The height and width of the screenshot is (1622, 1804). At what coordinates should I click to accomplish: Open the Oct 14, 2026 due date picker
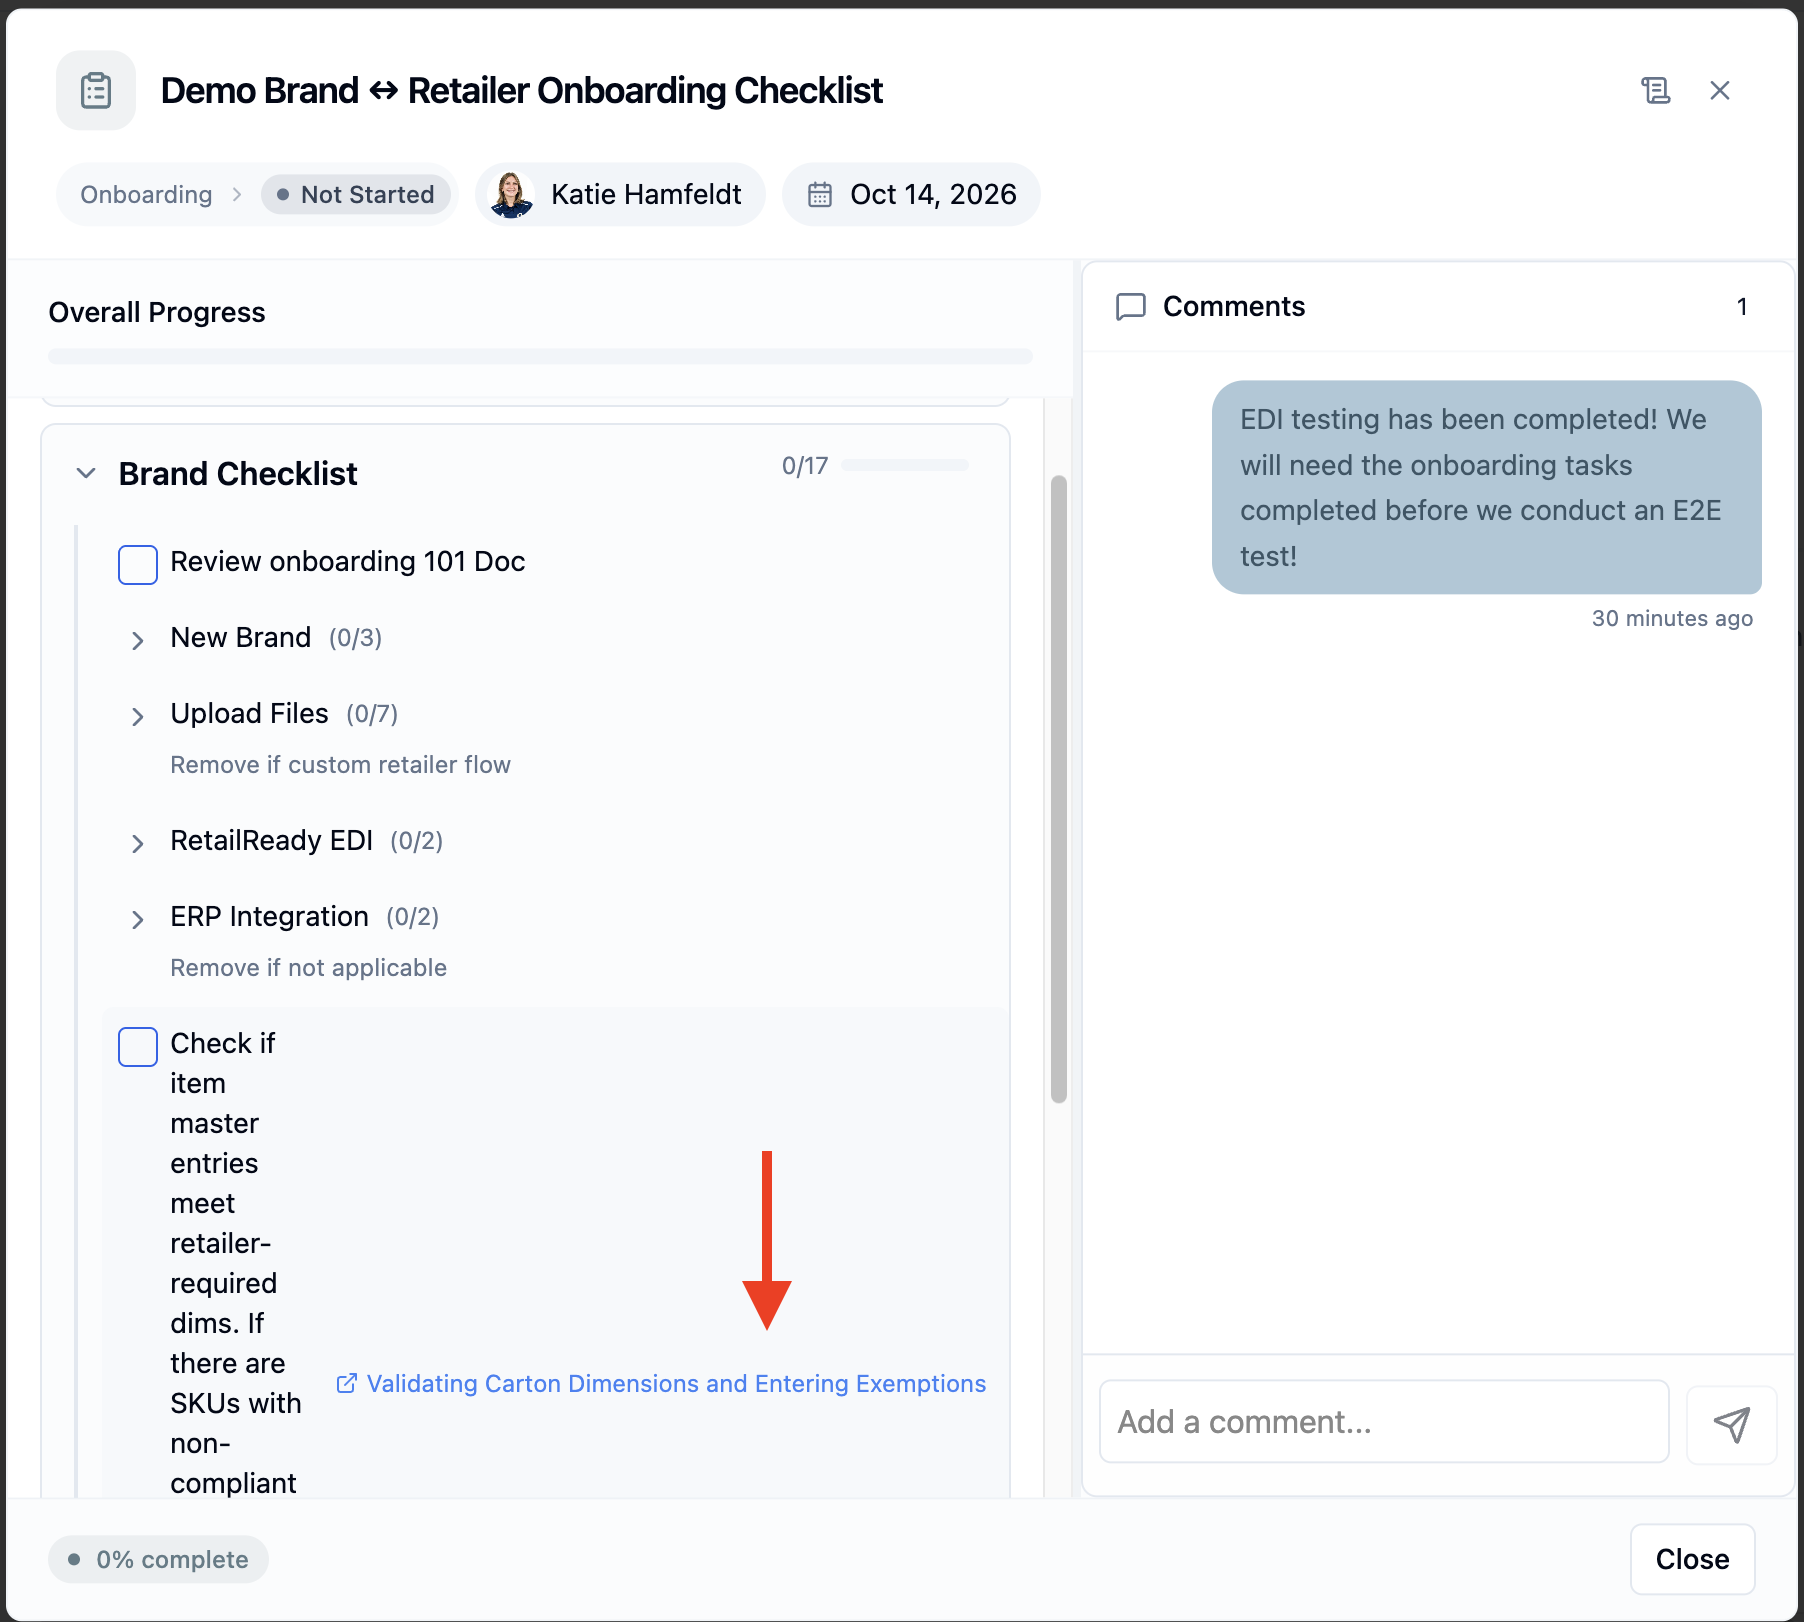pos(911,194)
